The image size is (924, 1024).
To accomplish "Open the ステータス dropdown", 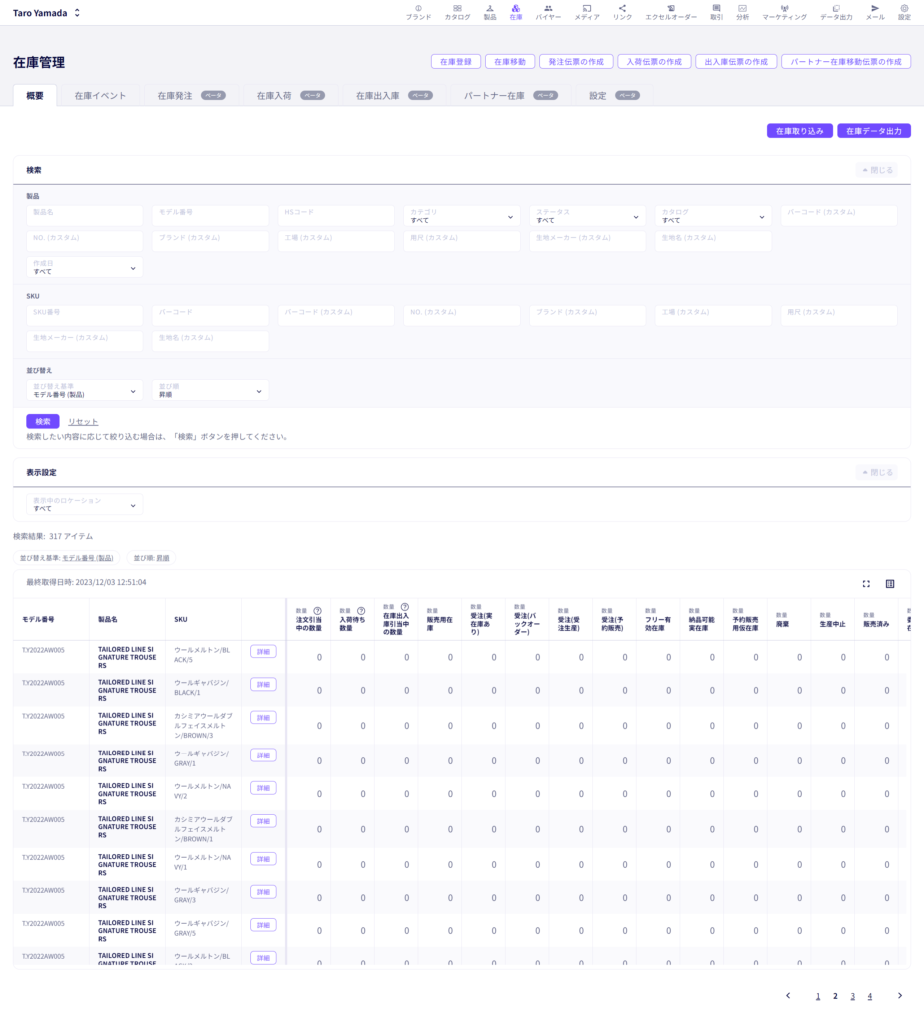I will pos(587,216).
